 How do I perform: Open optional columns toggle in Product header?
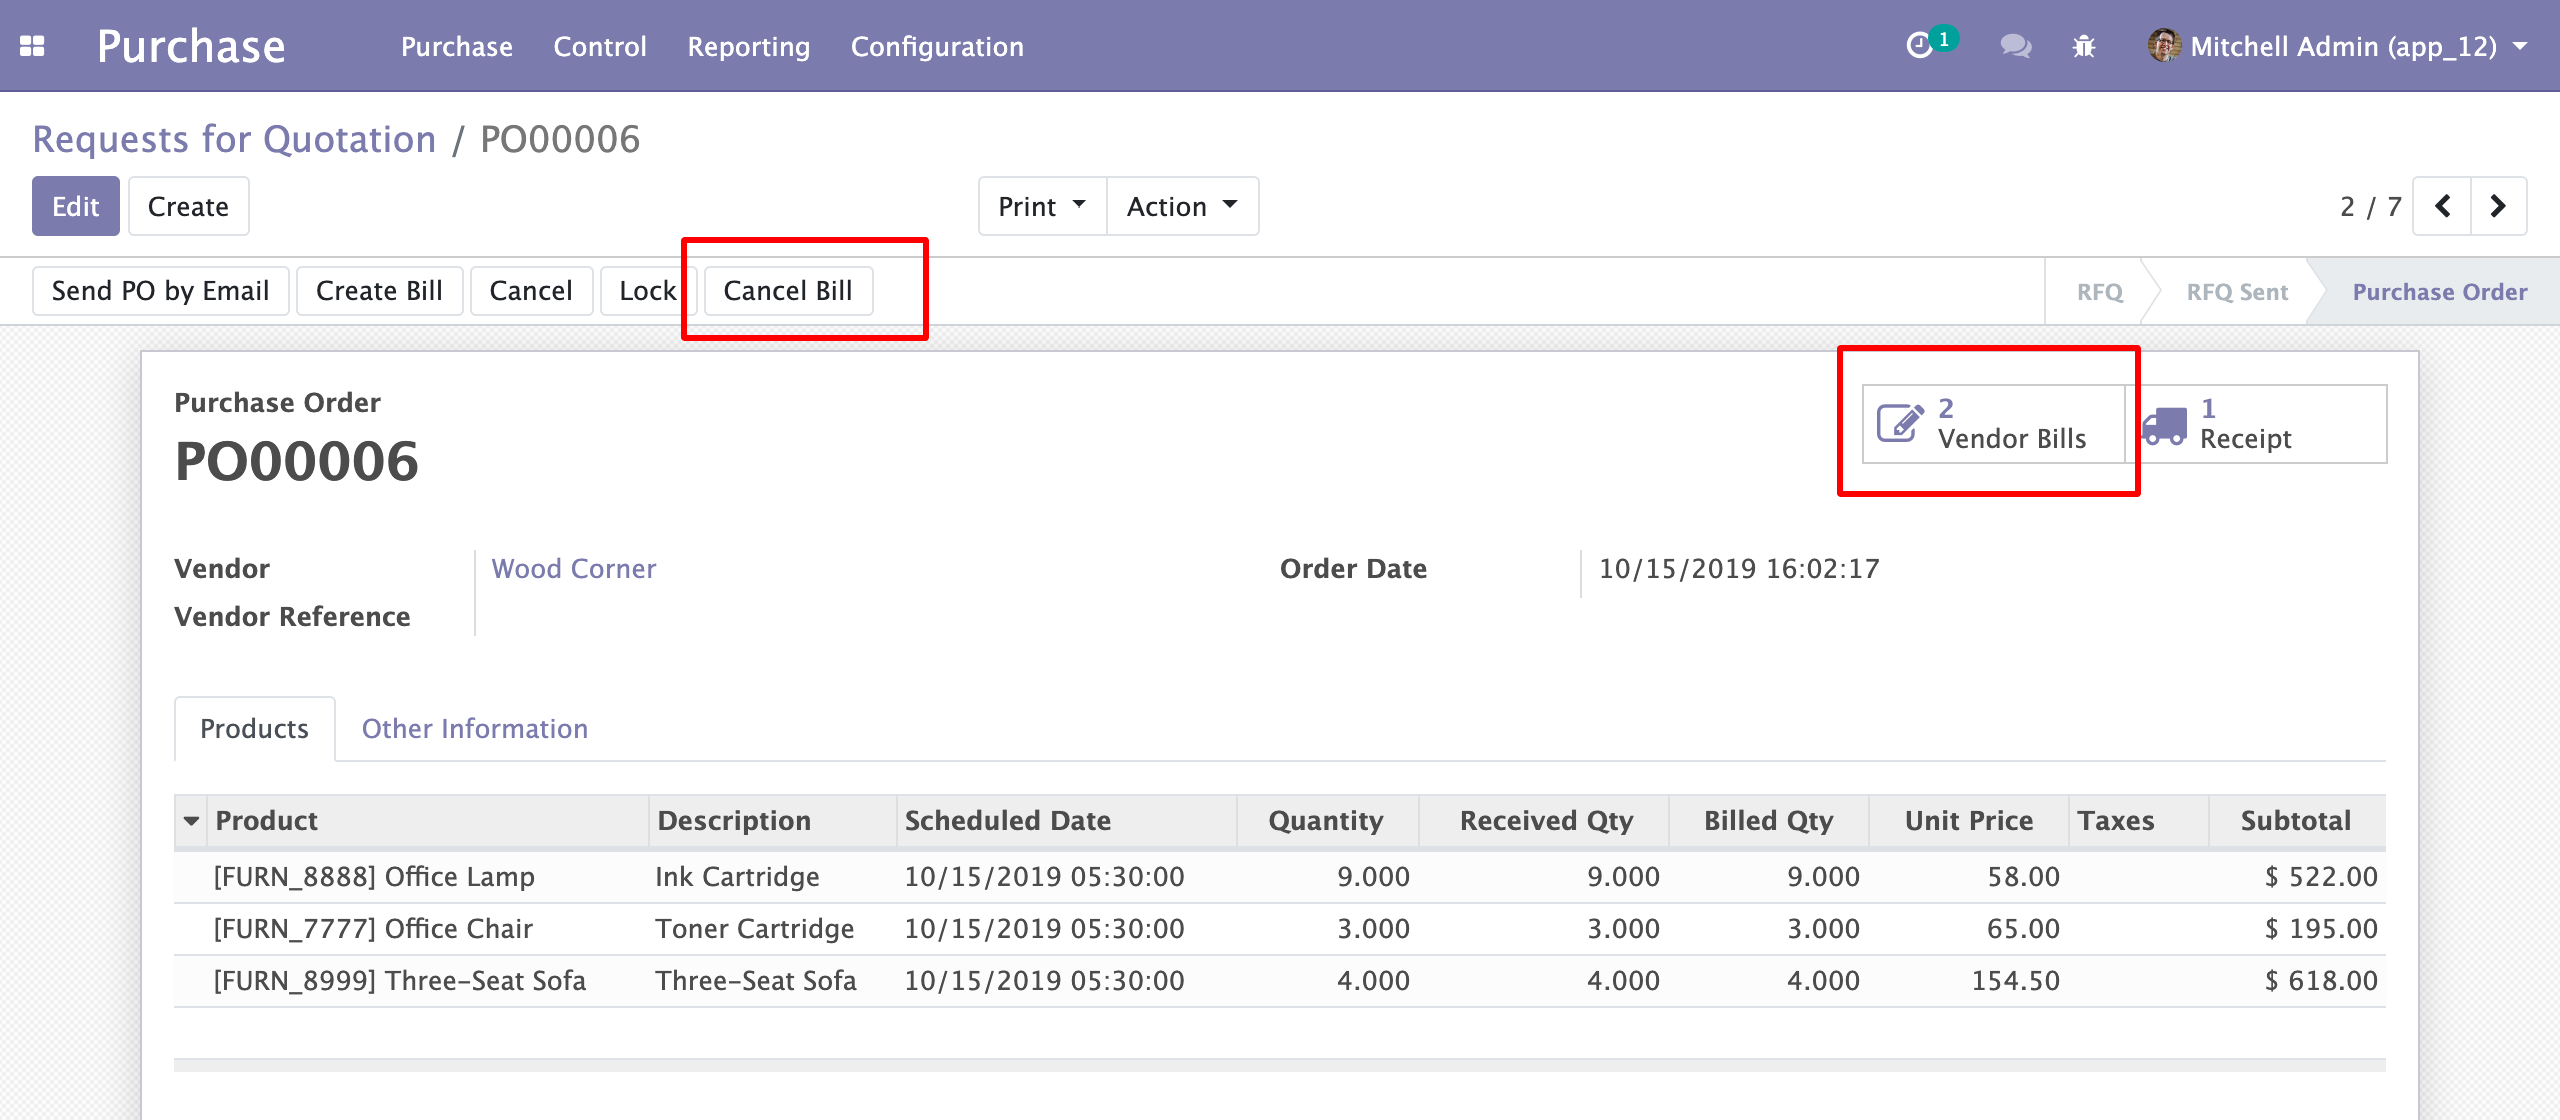pyautogui.click(x=191, y=821)
